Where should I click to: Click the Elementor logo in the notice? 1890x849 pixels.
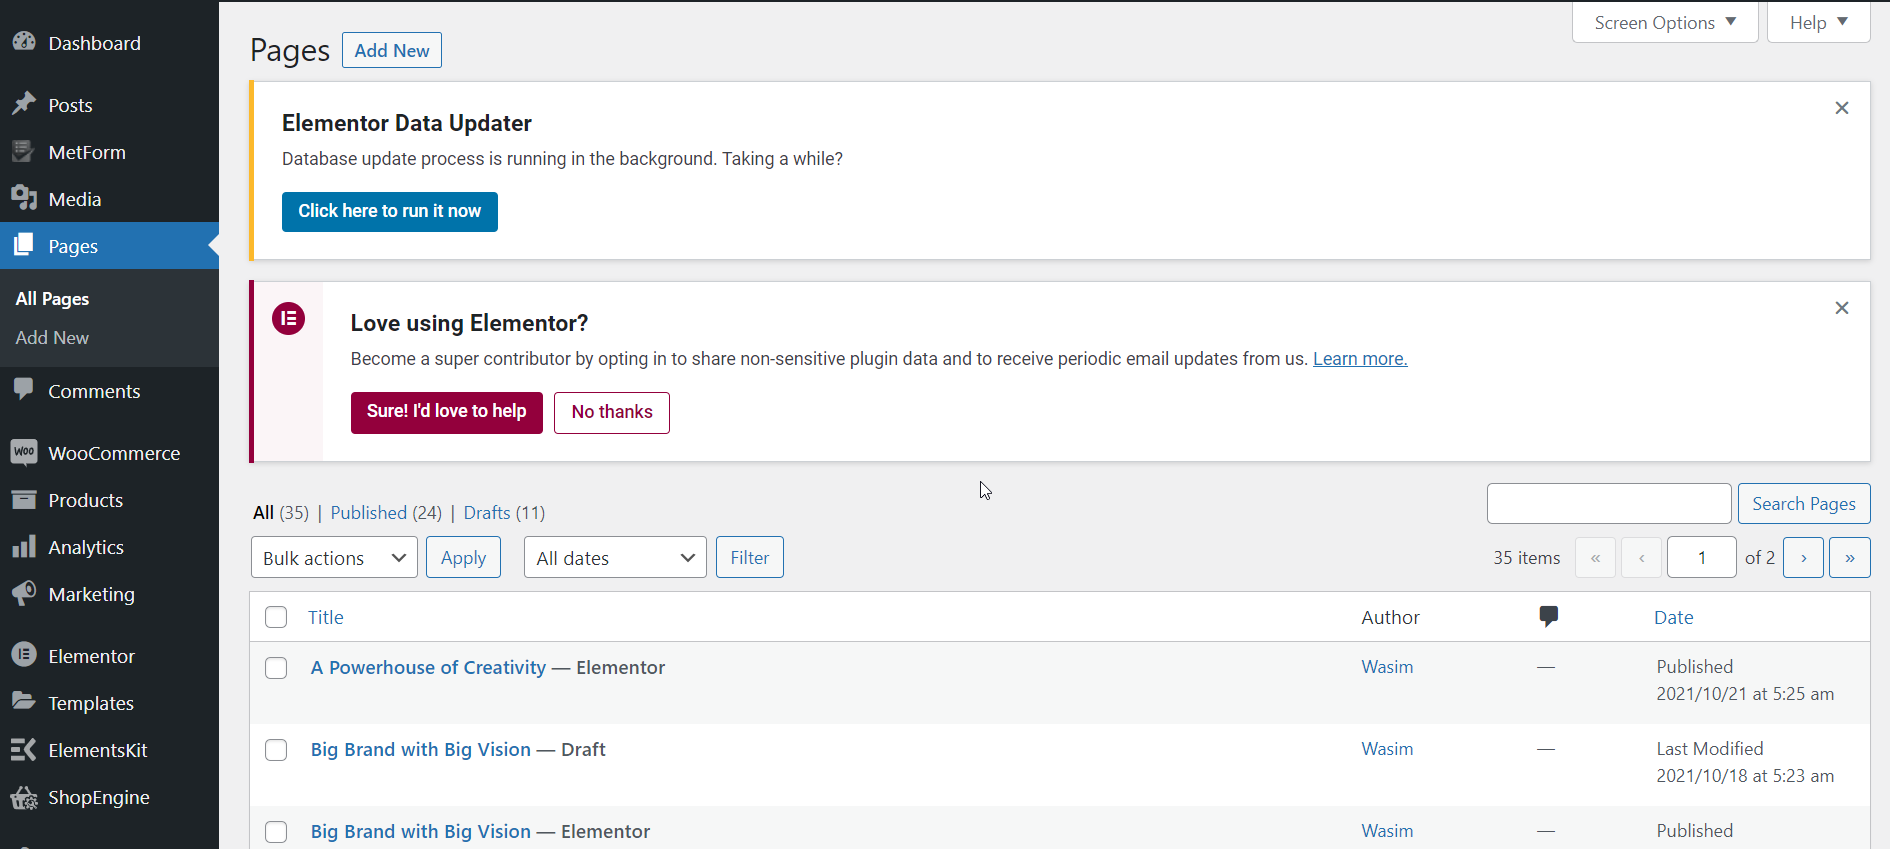(x=288, y=319)
